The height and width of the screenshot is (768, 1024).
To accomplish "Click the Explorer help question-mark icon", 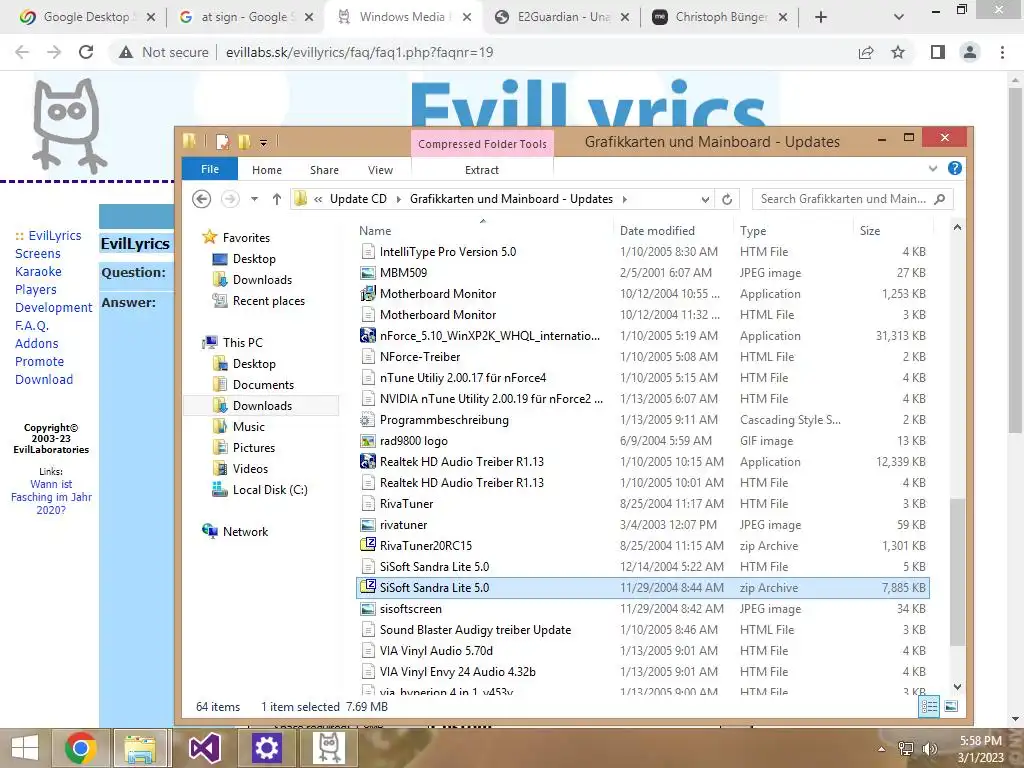I will pyautogui.click(x=954, y=168).
